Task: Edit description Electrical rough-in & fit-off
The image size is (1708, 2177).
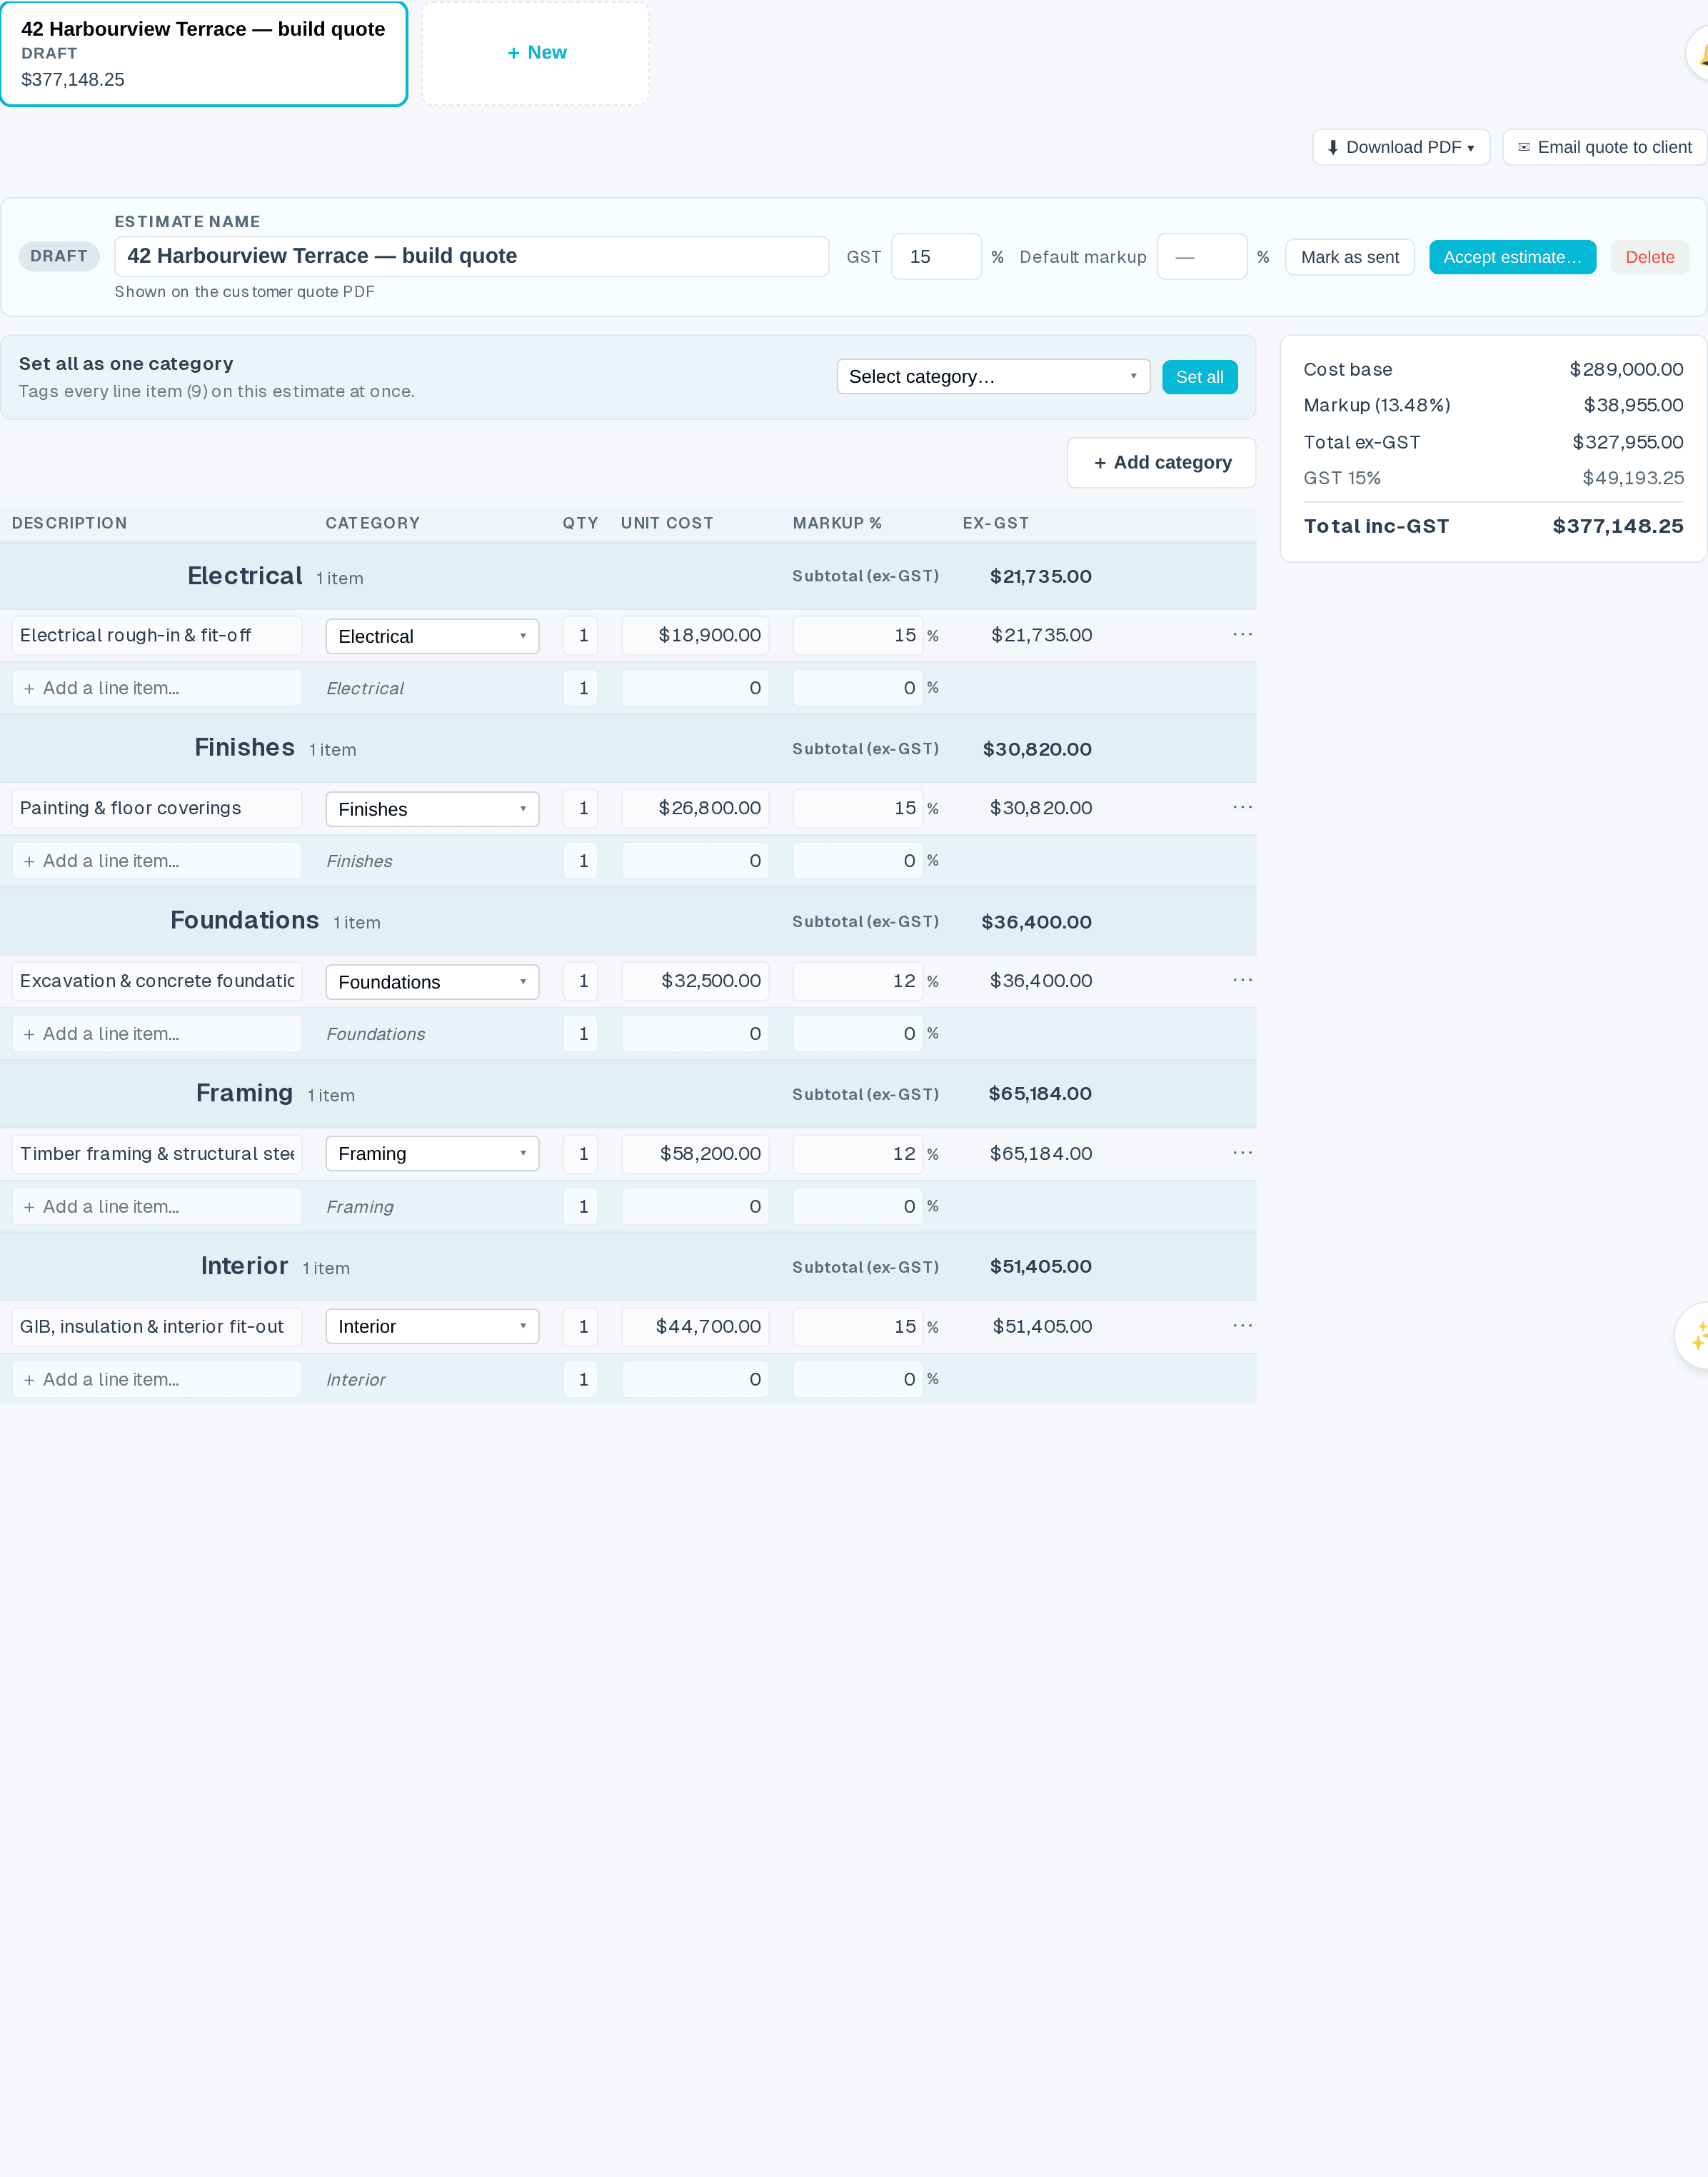Action: pyautogui.click(x=157, y=636)
